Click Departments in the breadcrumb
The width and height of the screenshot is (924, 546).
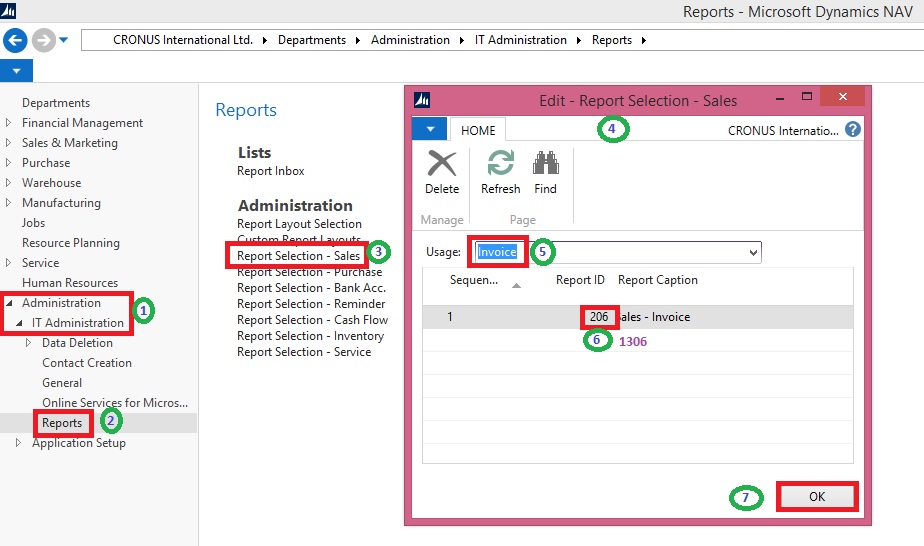click(x=312, y=40)
